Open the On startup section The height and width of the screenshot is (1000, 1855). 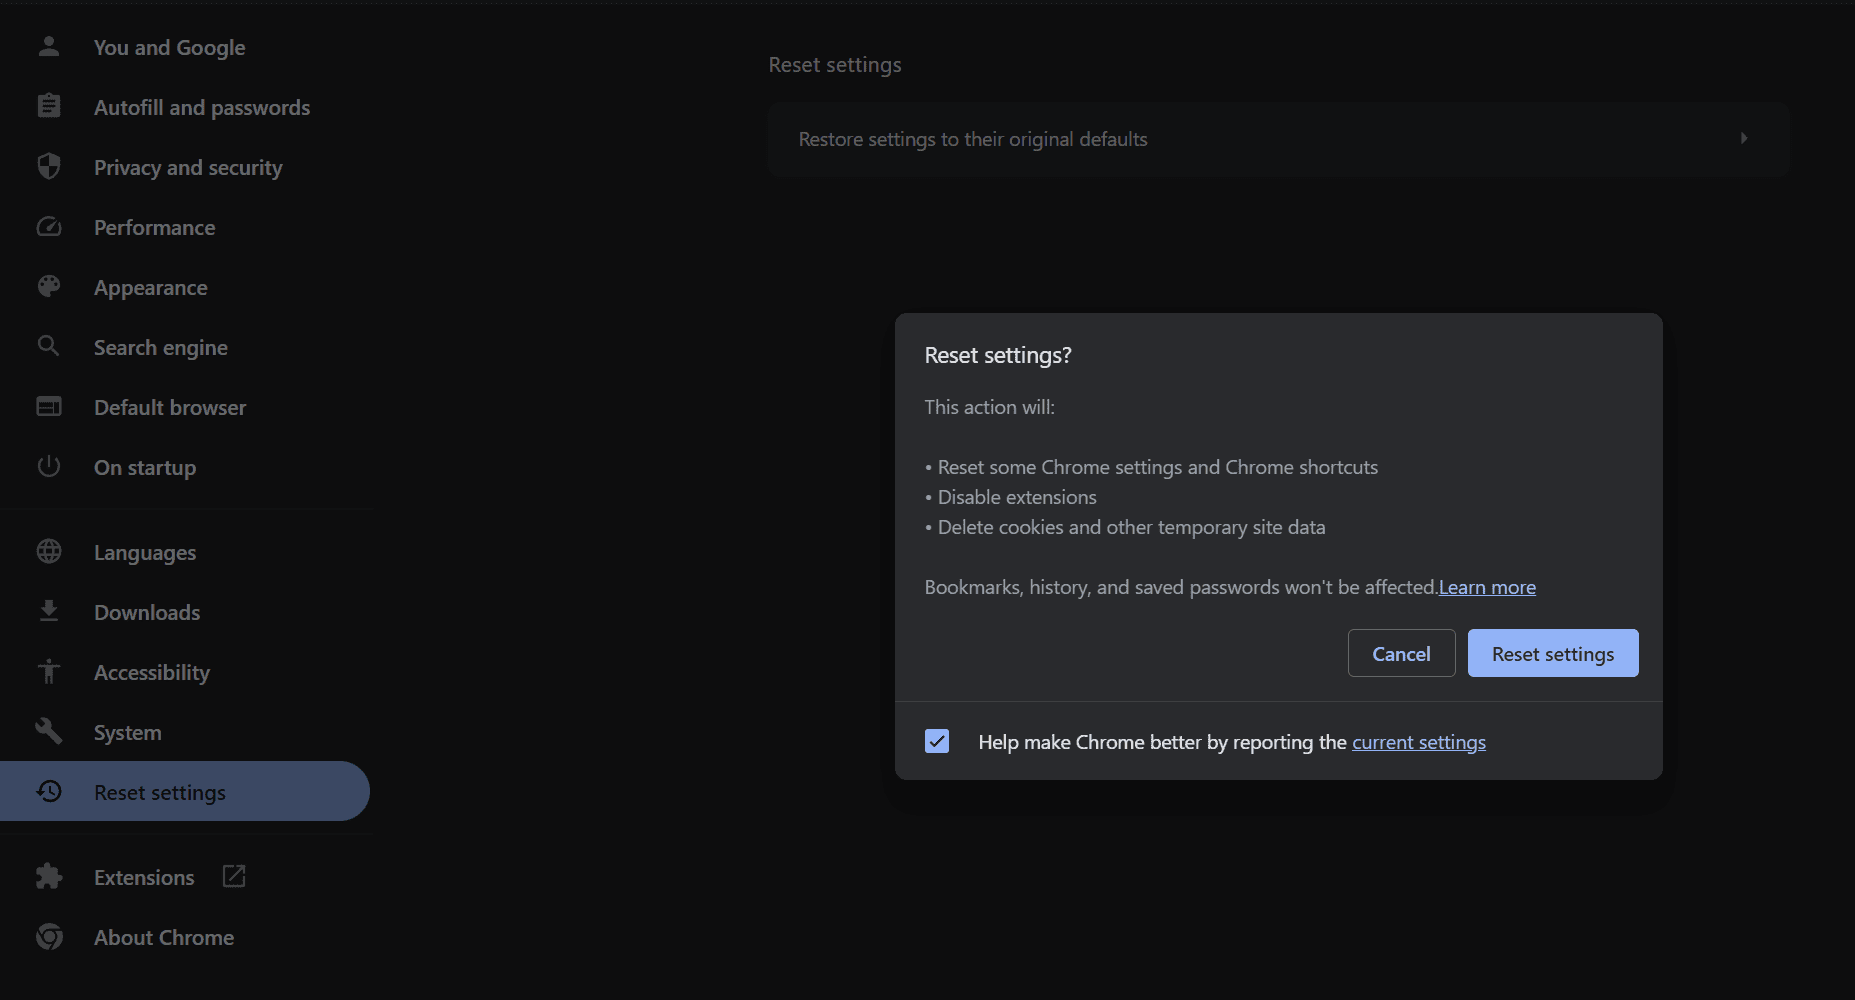[x=145, y=468]
